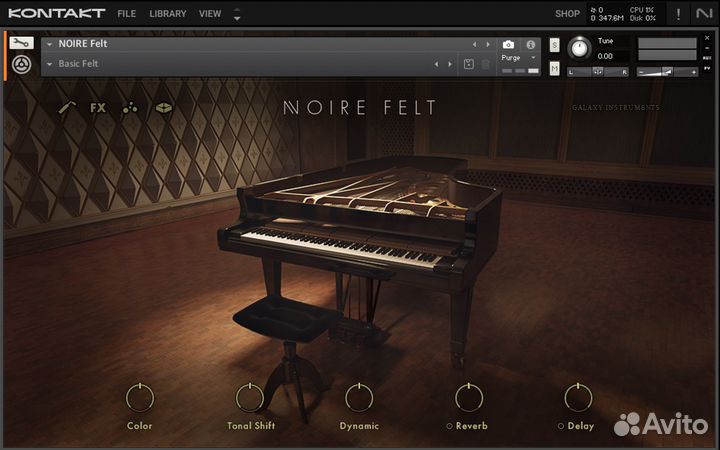Click the Color label
The height and width of the screenshot is (450, 720).
coord(140,426)
